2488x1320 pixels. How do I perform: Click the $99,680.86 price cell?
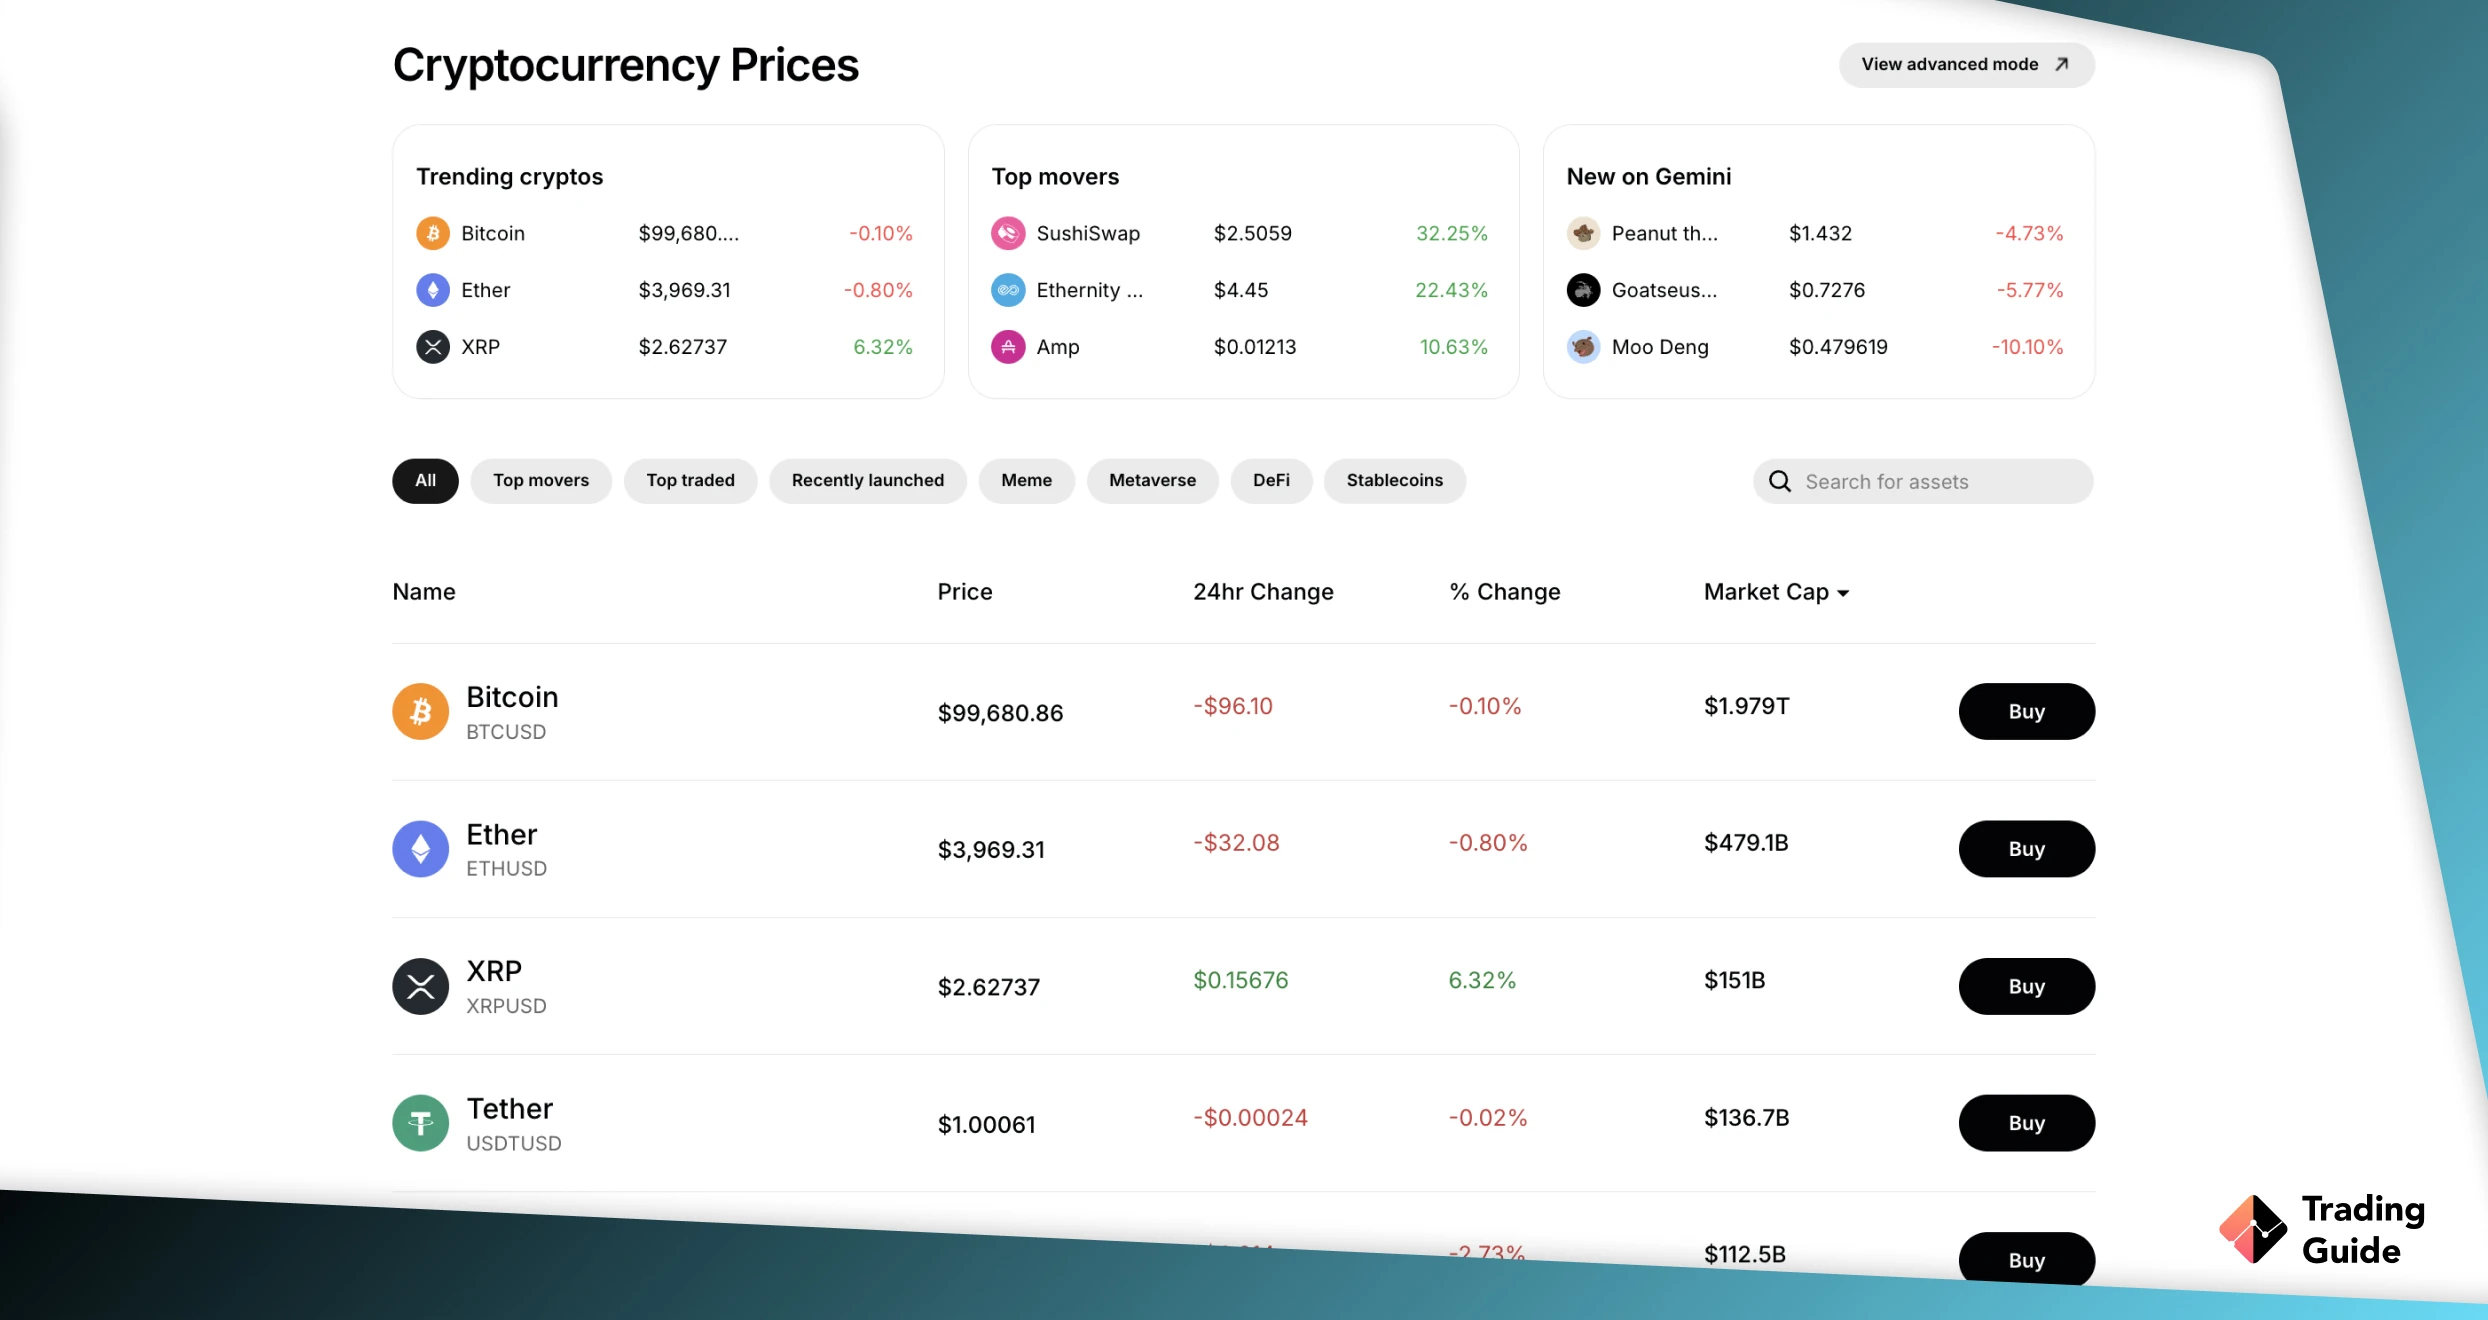click(x=1000, y=713)
